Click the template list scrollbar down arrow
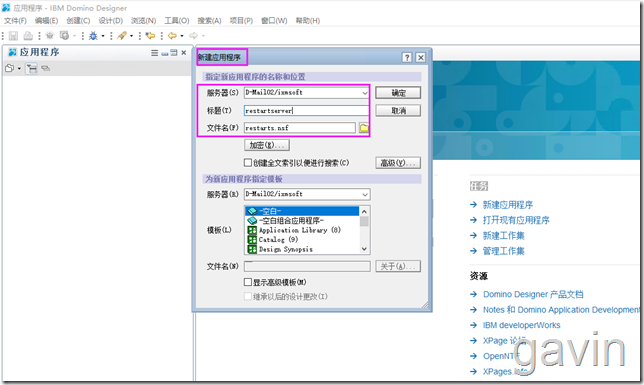Image resolution: width=644 pixels, height=385 pixels. coord(364,249)
